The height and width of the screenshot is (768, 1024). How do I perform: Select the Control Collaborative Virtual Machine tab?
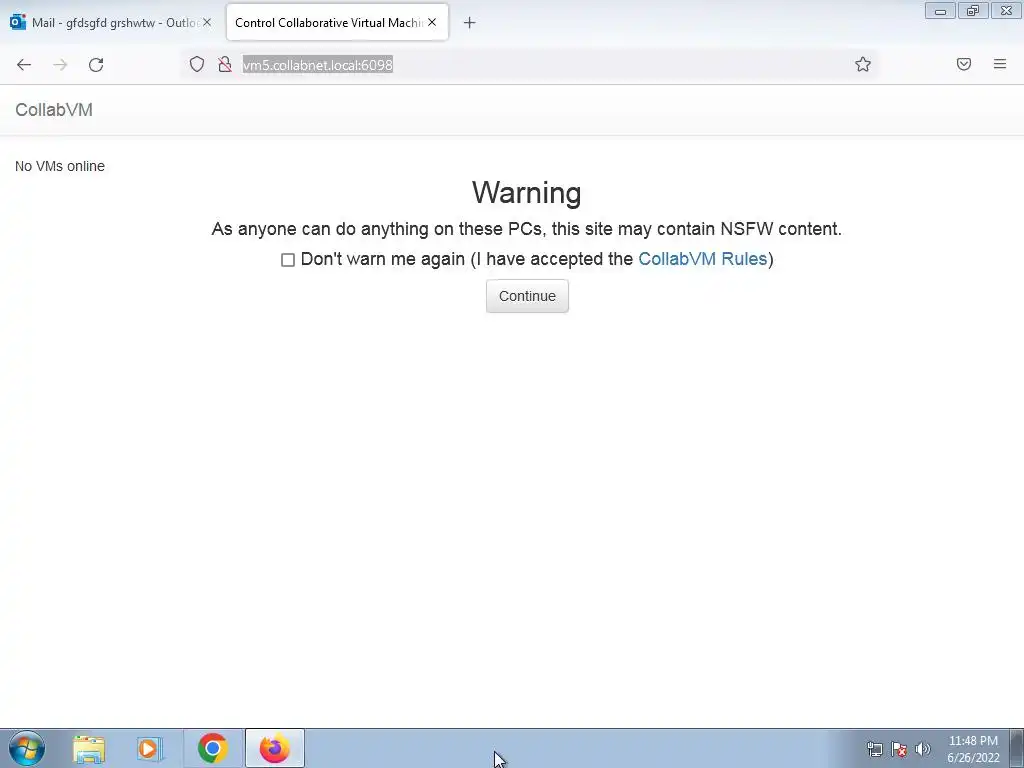[337, 22]
